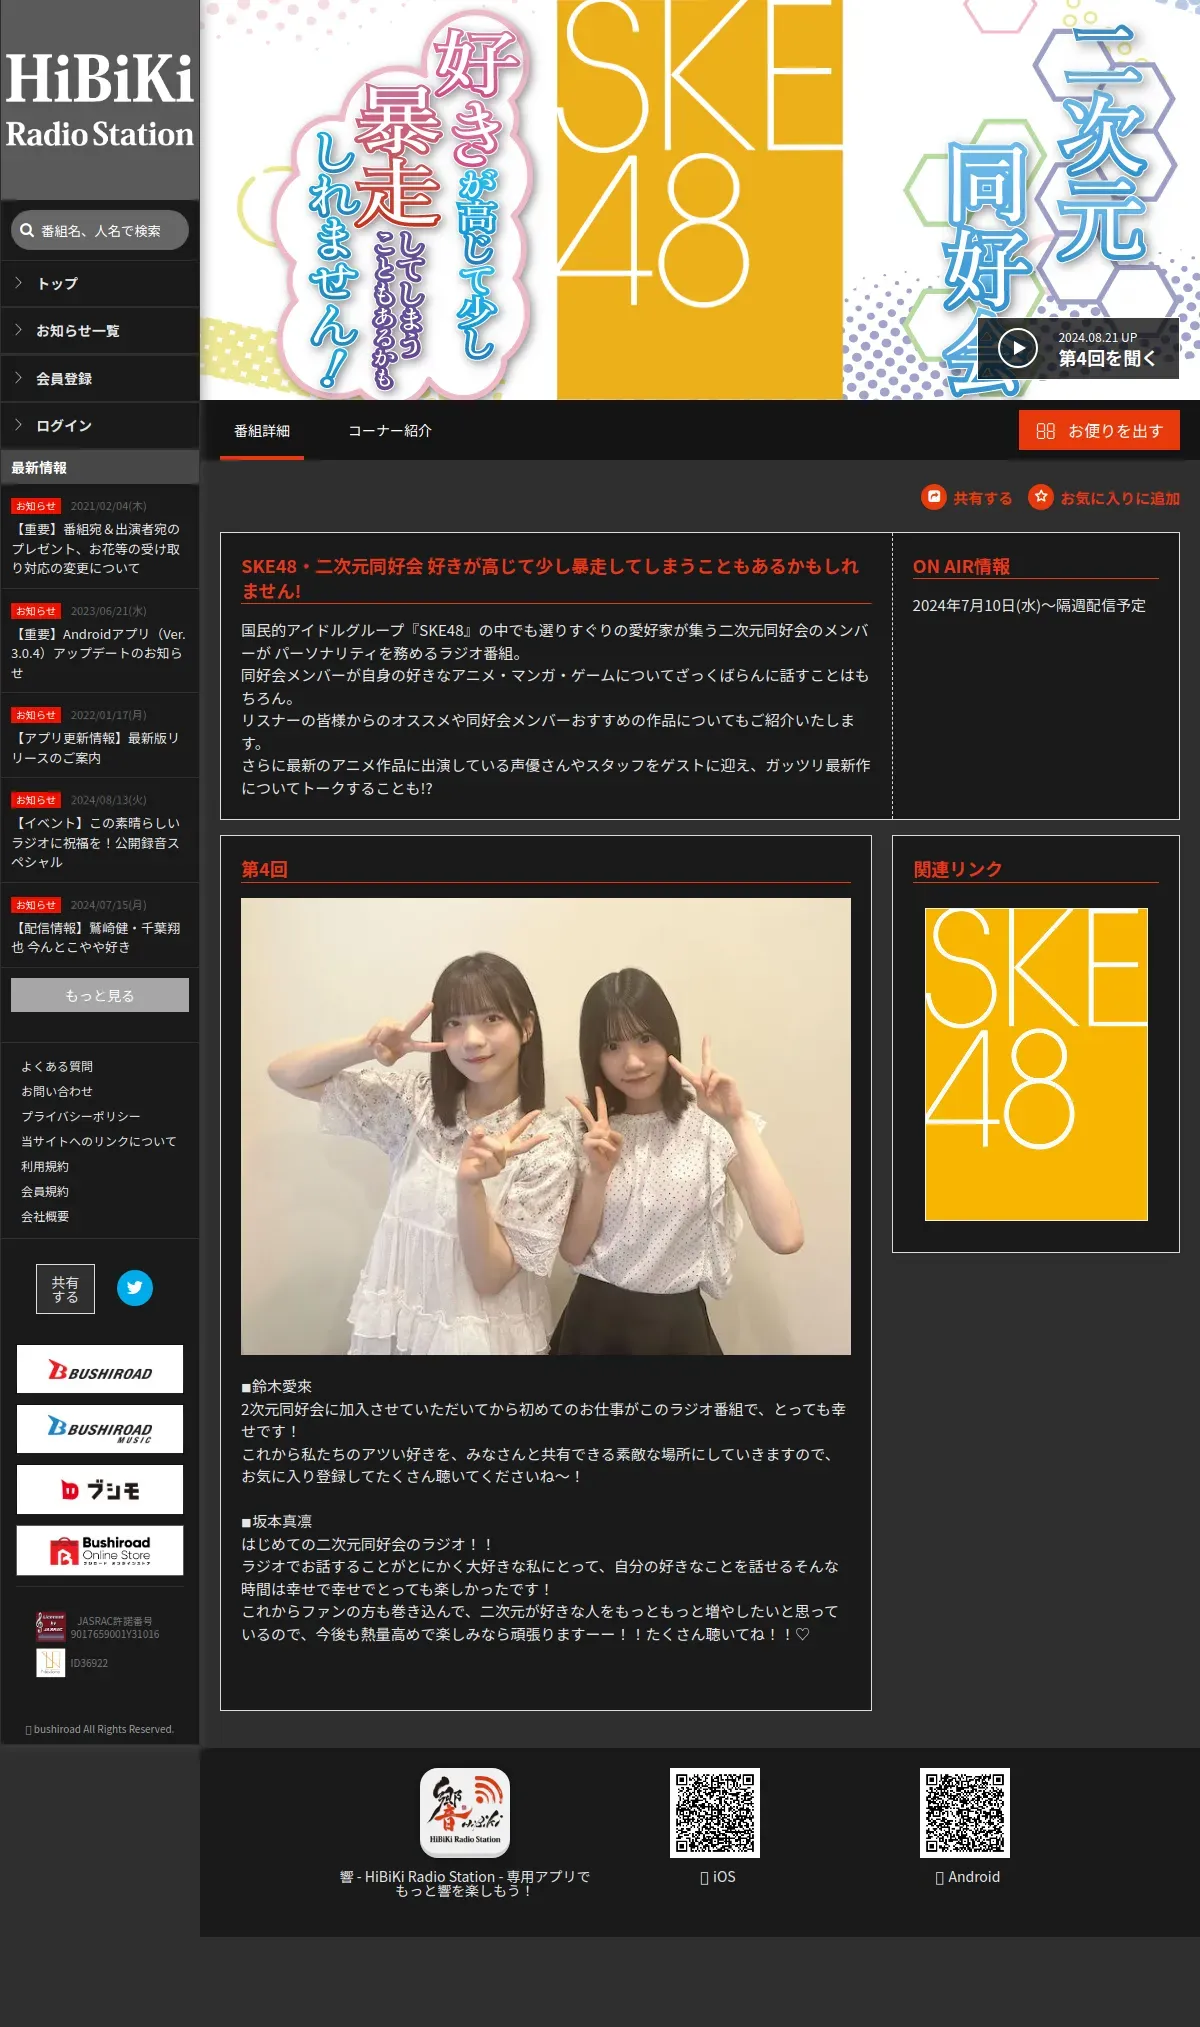Image resolution: width=1200 pixels, height=2027 pixels.
Task: Click the sidebar 共有する box button
Action: click(66, 1289)
